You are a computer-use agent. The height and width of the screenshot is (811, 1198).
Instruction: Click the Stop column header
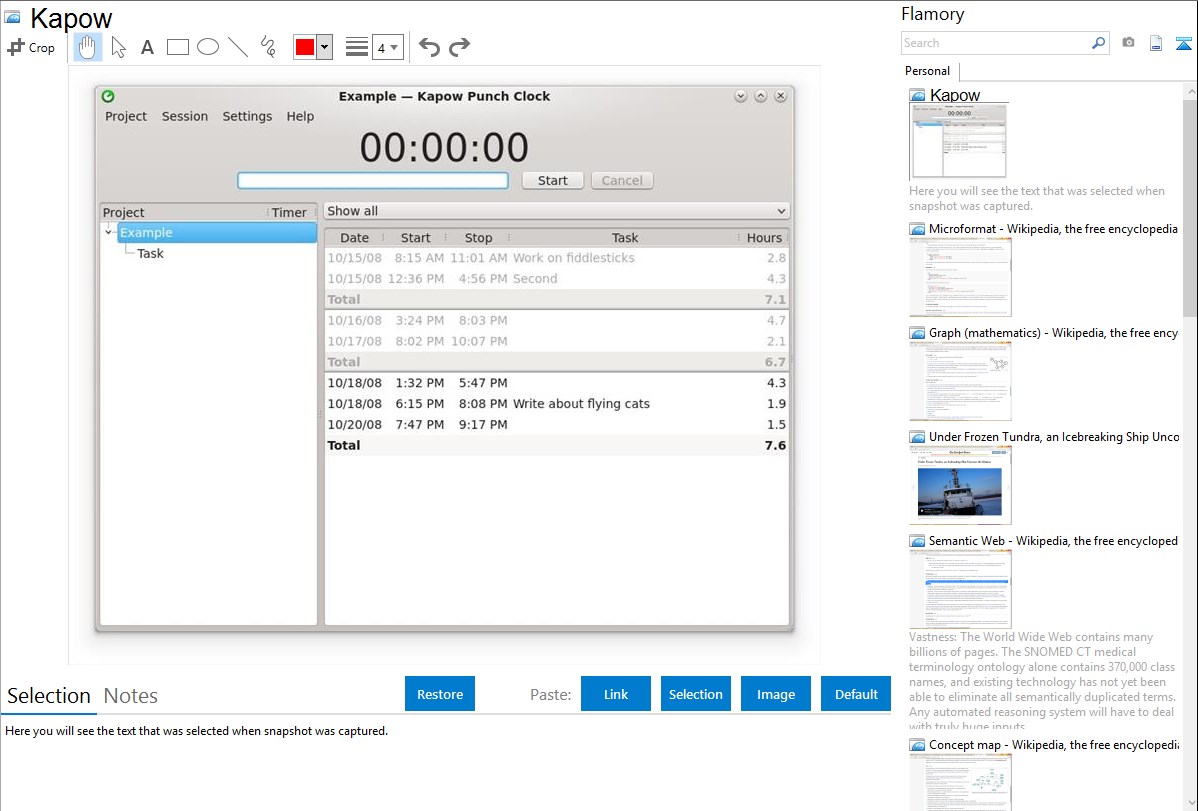click(478, 238)
